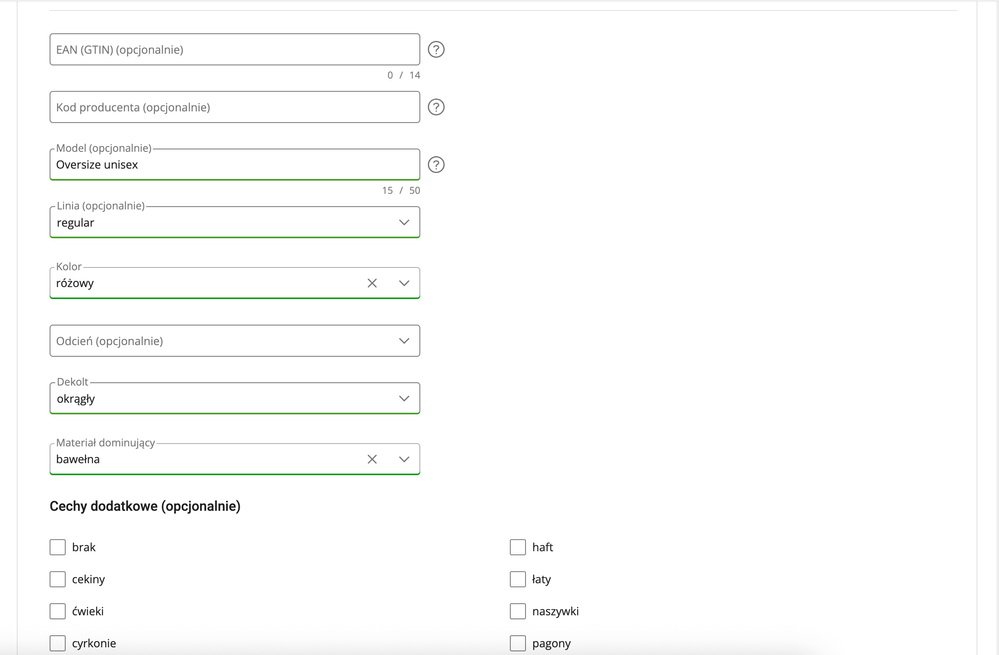
Task: Select the 'cyrkonie' checkbox
Action: (58, 643)
